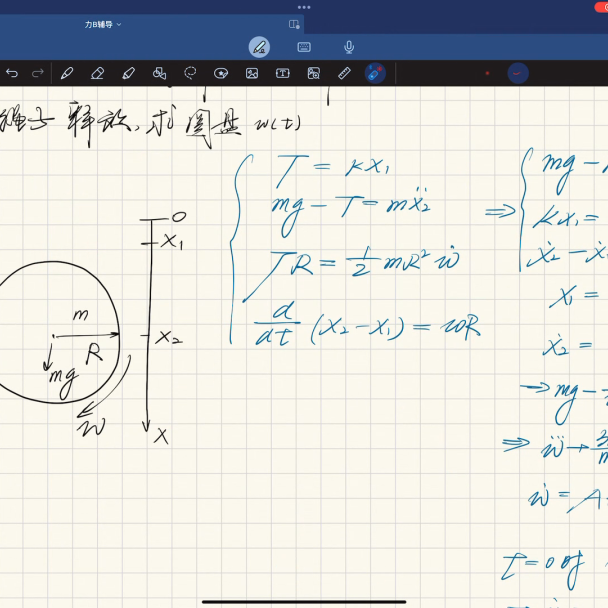
Task: Undo the last stroke
Action: click(x=13, y=73)
